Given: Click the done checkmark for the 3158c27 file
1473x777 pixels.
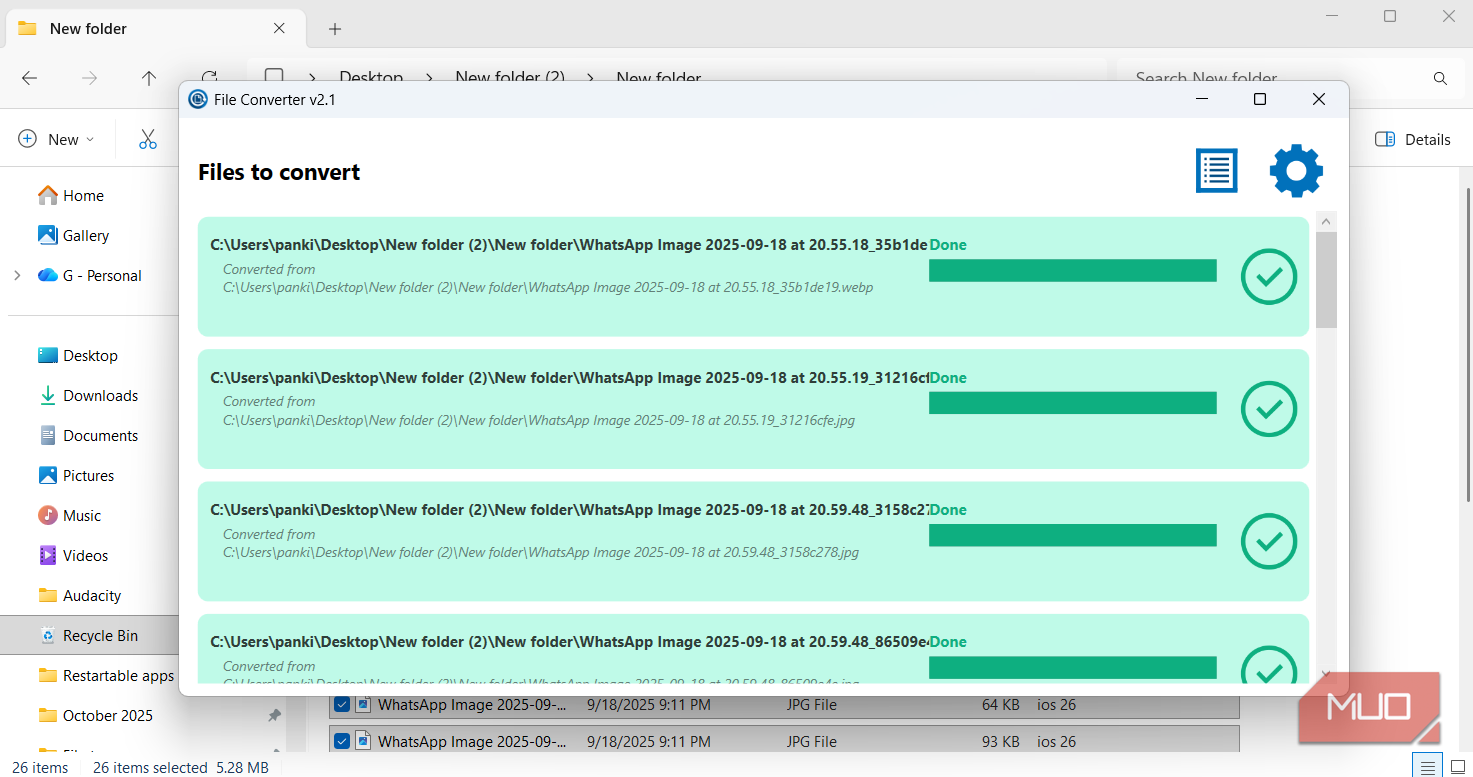Looking at the screenshot, I should point(1269,541).
